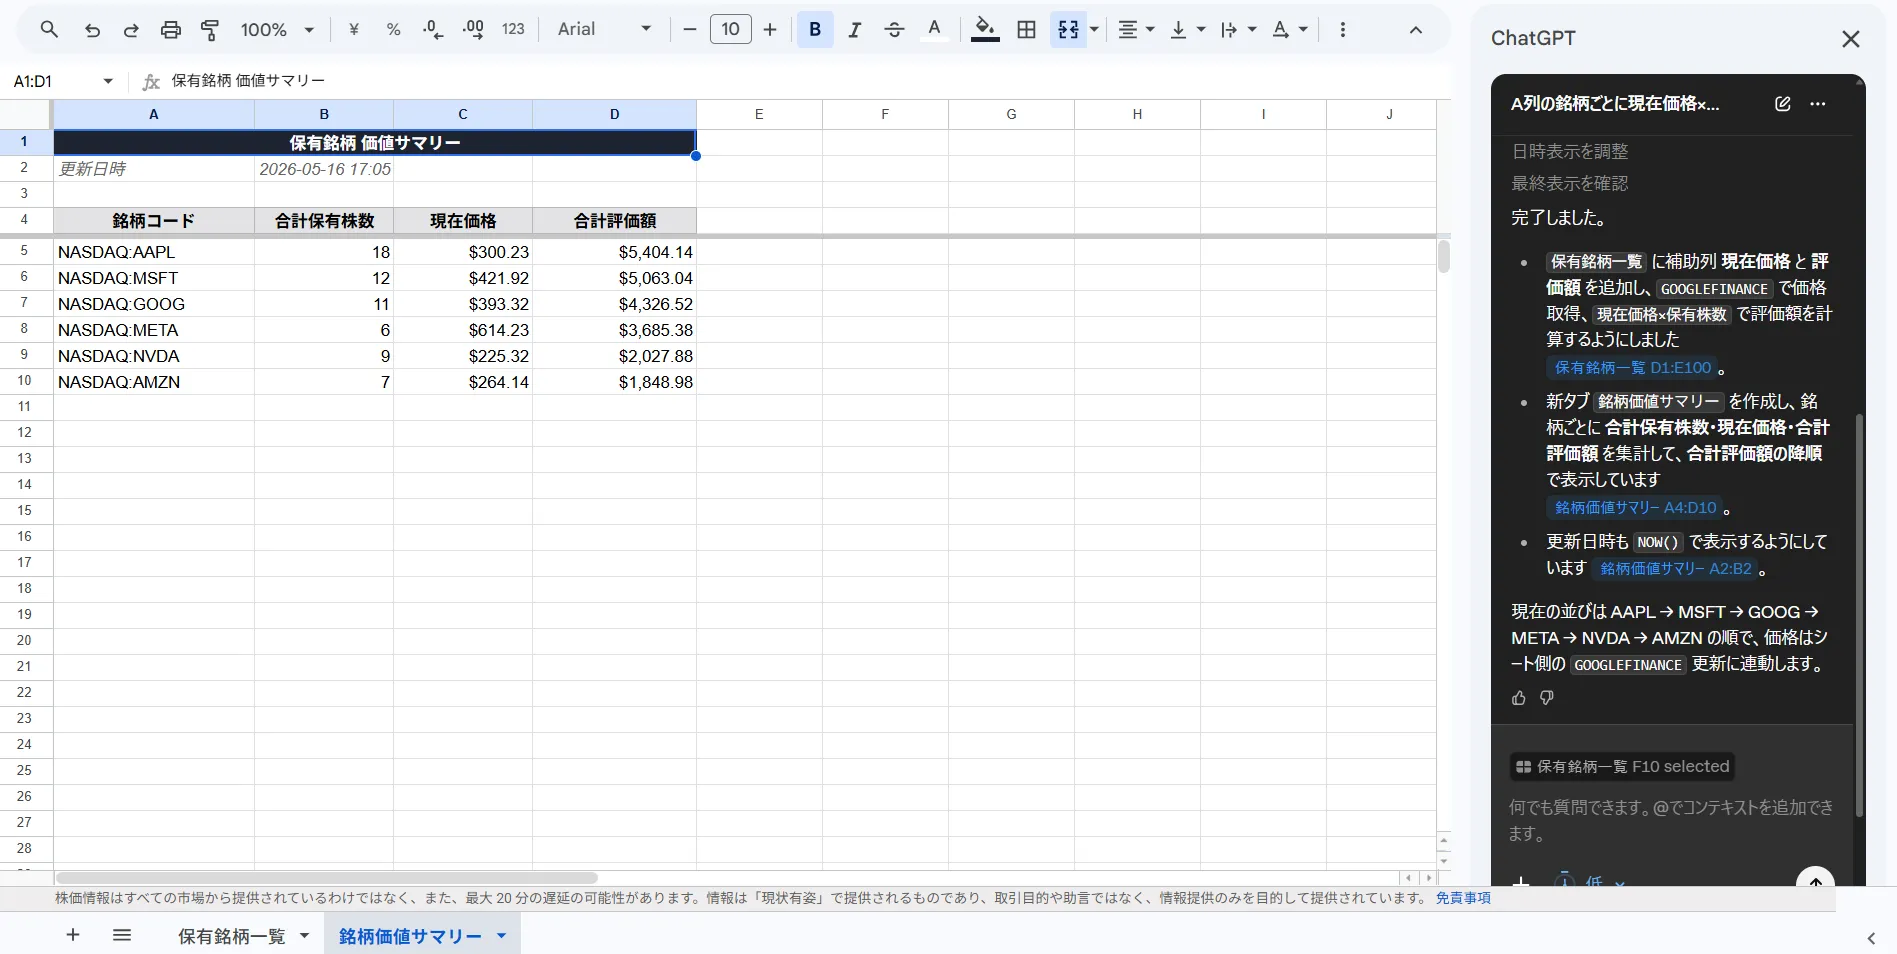Screen dimensions: 1897x954
Task: Give a thumbs down to the response
Action: pyautogui.click(x=1547, y=698)
